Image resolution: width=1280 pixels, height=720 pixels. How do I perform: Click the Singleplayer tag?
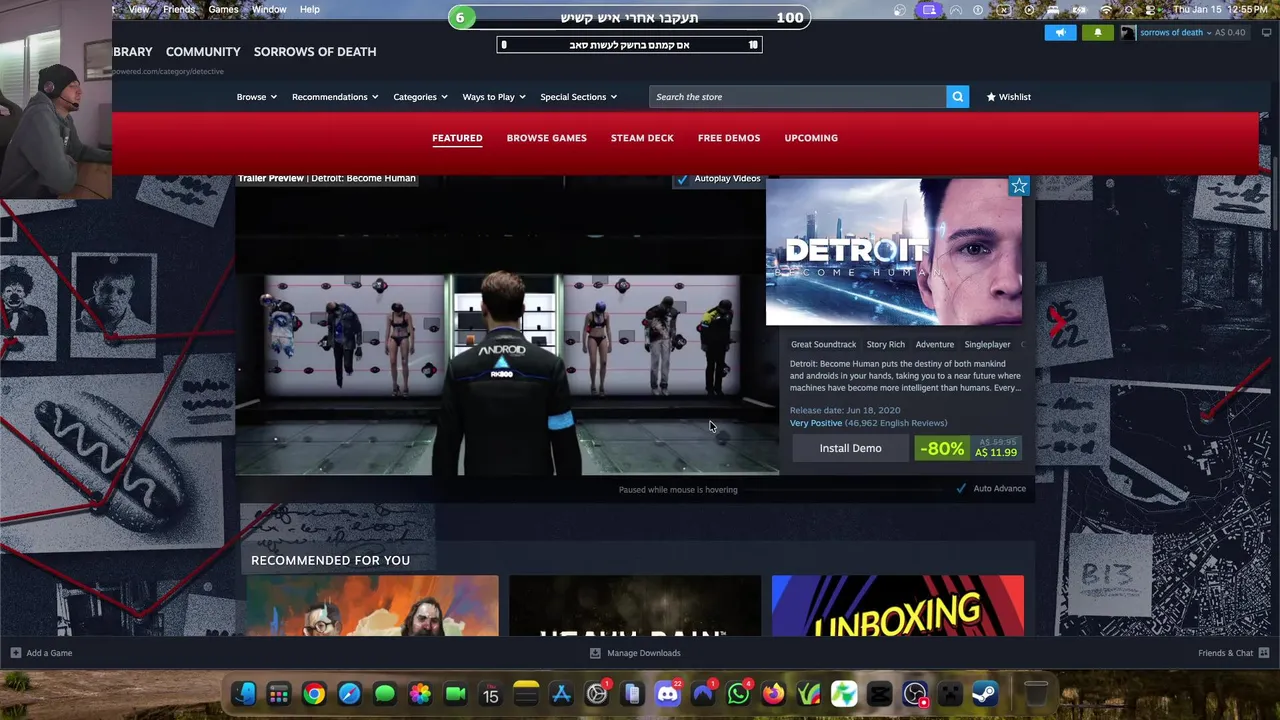(987, 344)
